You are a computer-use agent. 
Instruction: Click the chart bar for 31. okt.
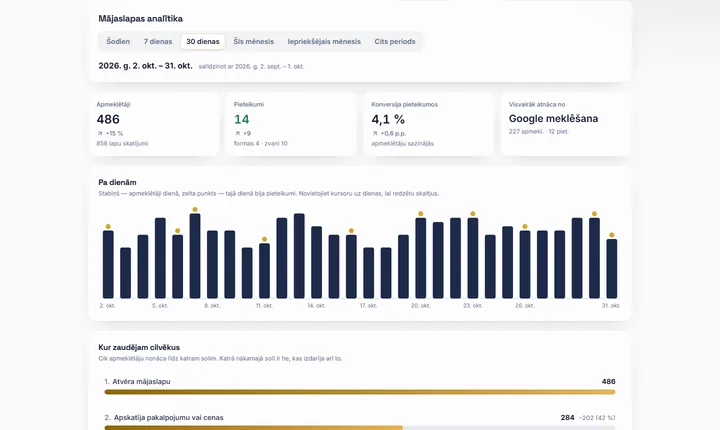tap(612, 269)
